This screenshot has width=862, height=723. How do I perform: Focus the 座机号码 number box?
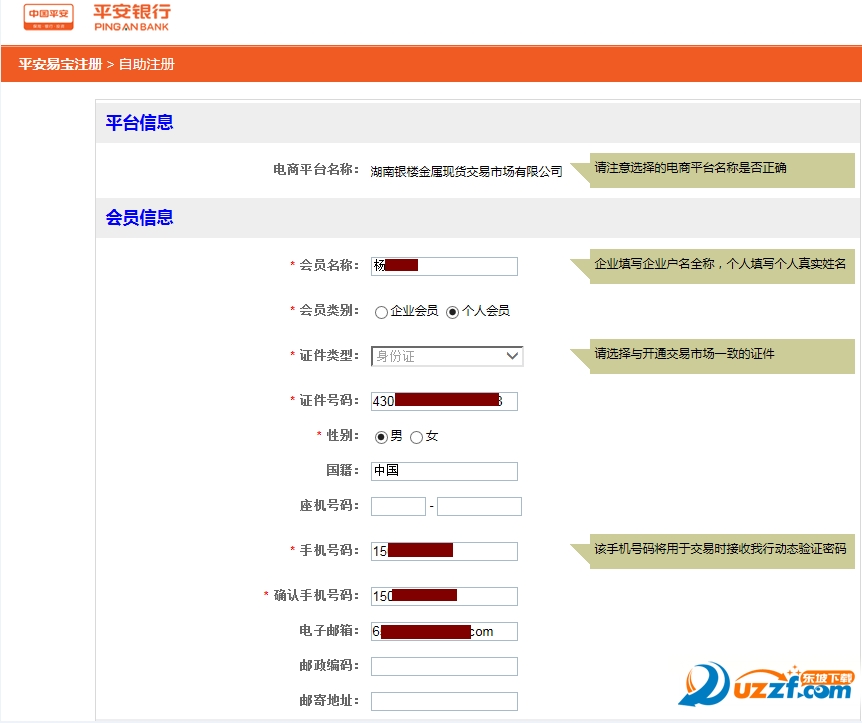pyautogui.click(x=479, y=506)
